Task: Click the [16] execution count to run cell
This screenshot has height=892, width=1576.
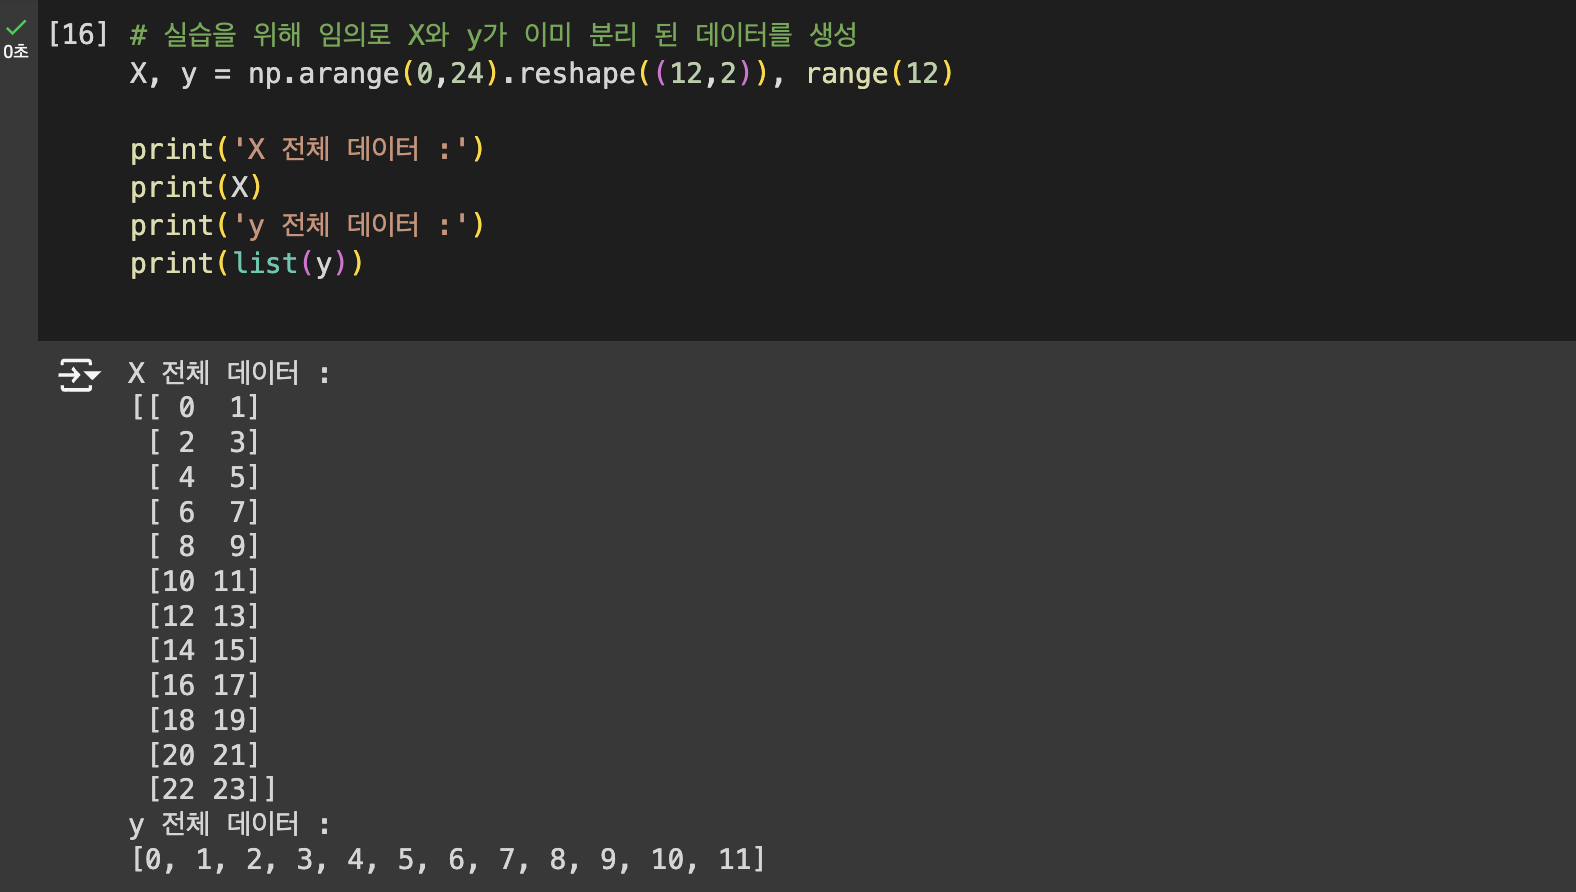Action: [78, 35]
